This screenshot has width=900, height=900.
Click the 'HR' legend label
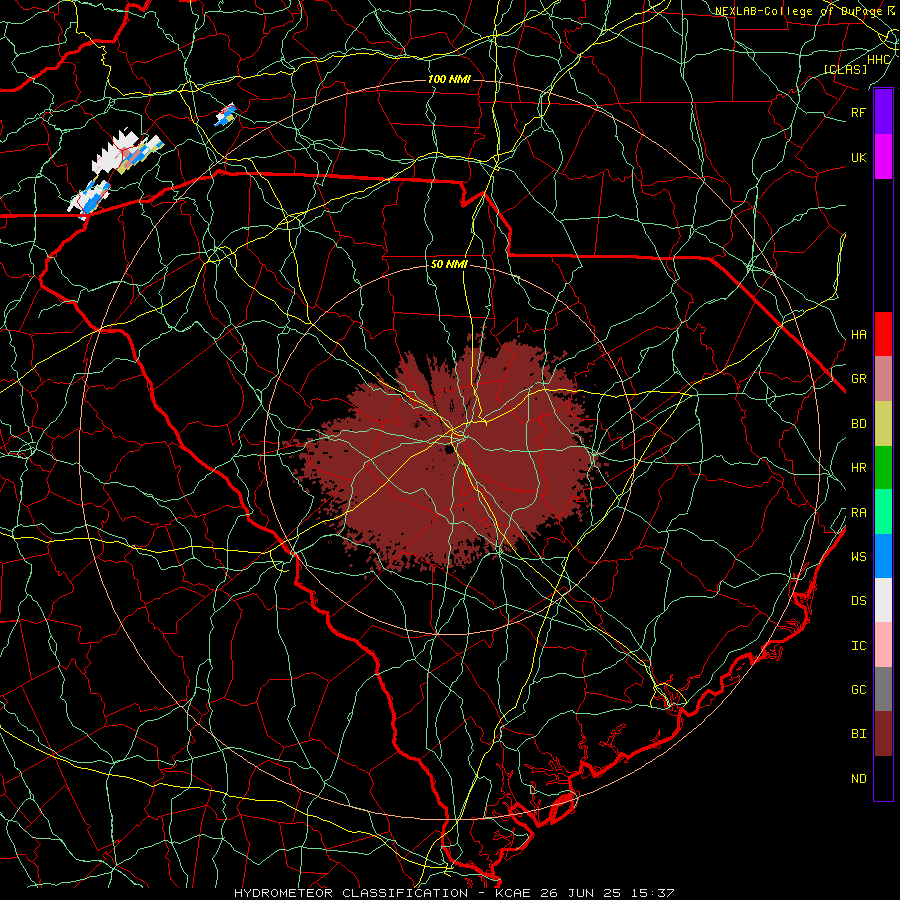click(858, 468)
